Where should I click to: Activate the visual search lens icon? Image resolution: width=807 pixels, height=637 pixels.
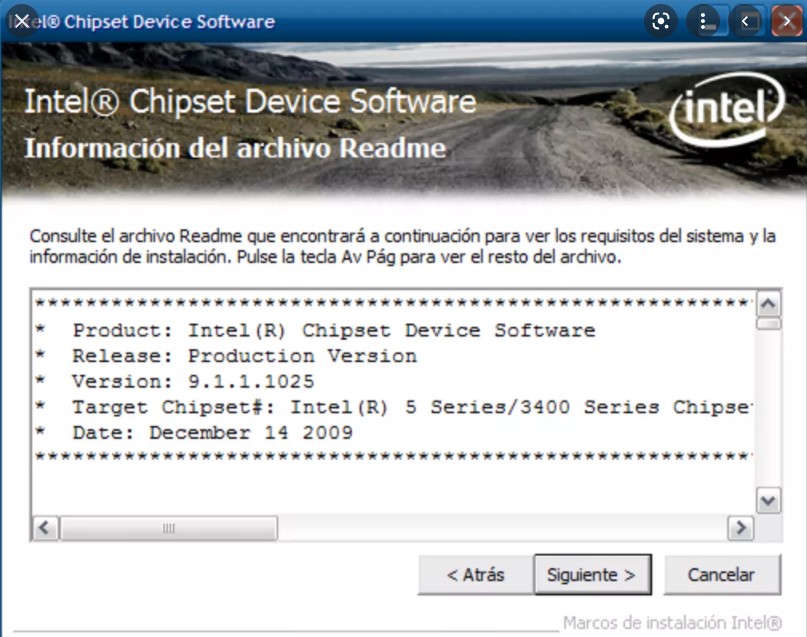click(x=661, y=21)
